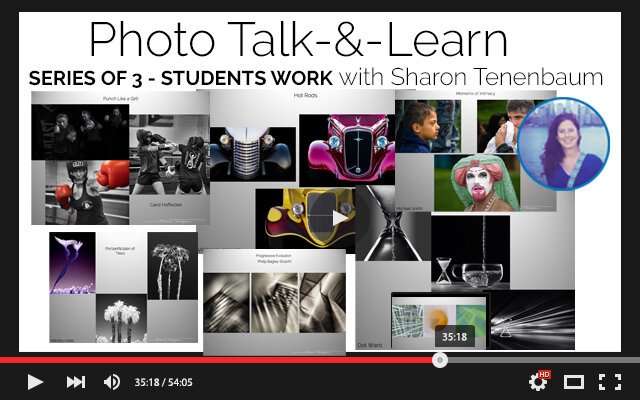Click the hourglass and glass cup photo

(470, 252)
